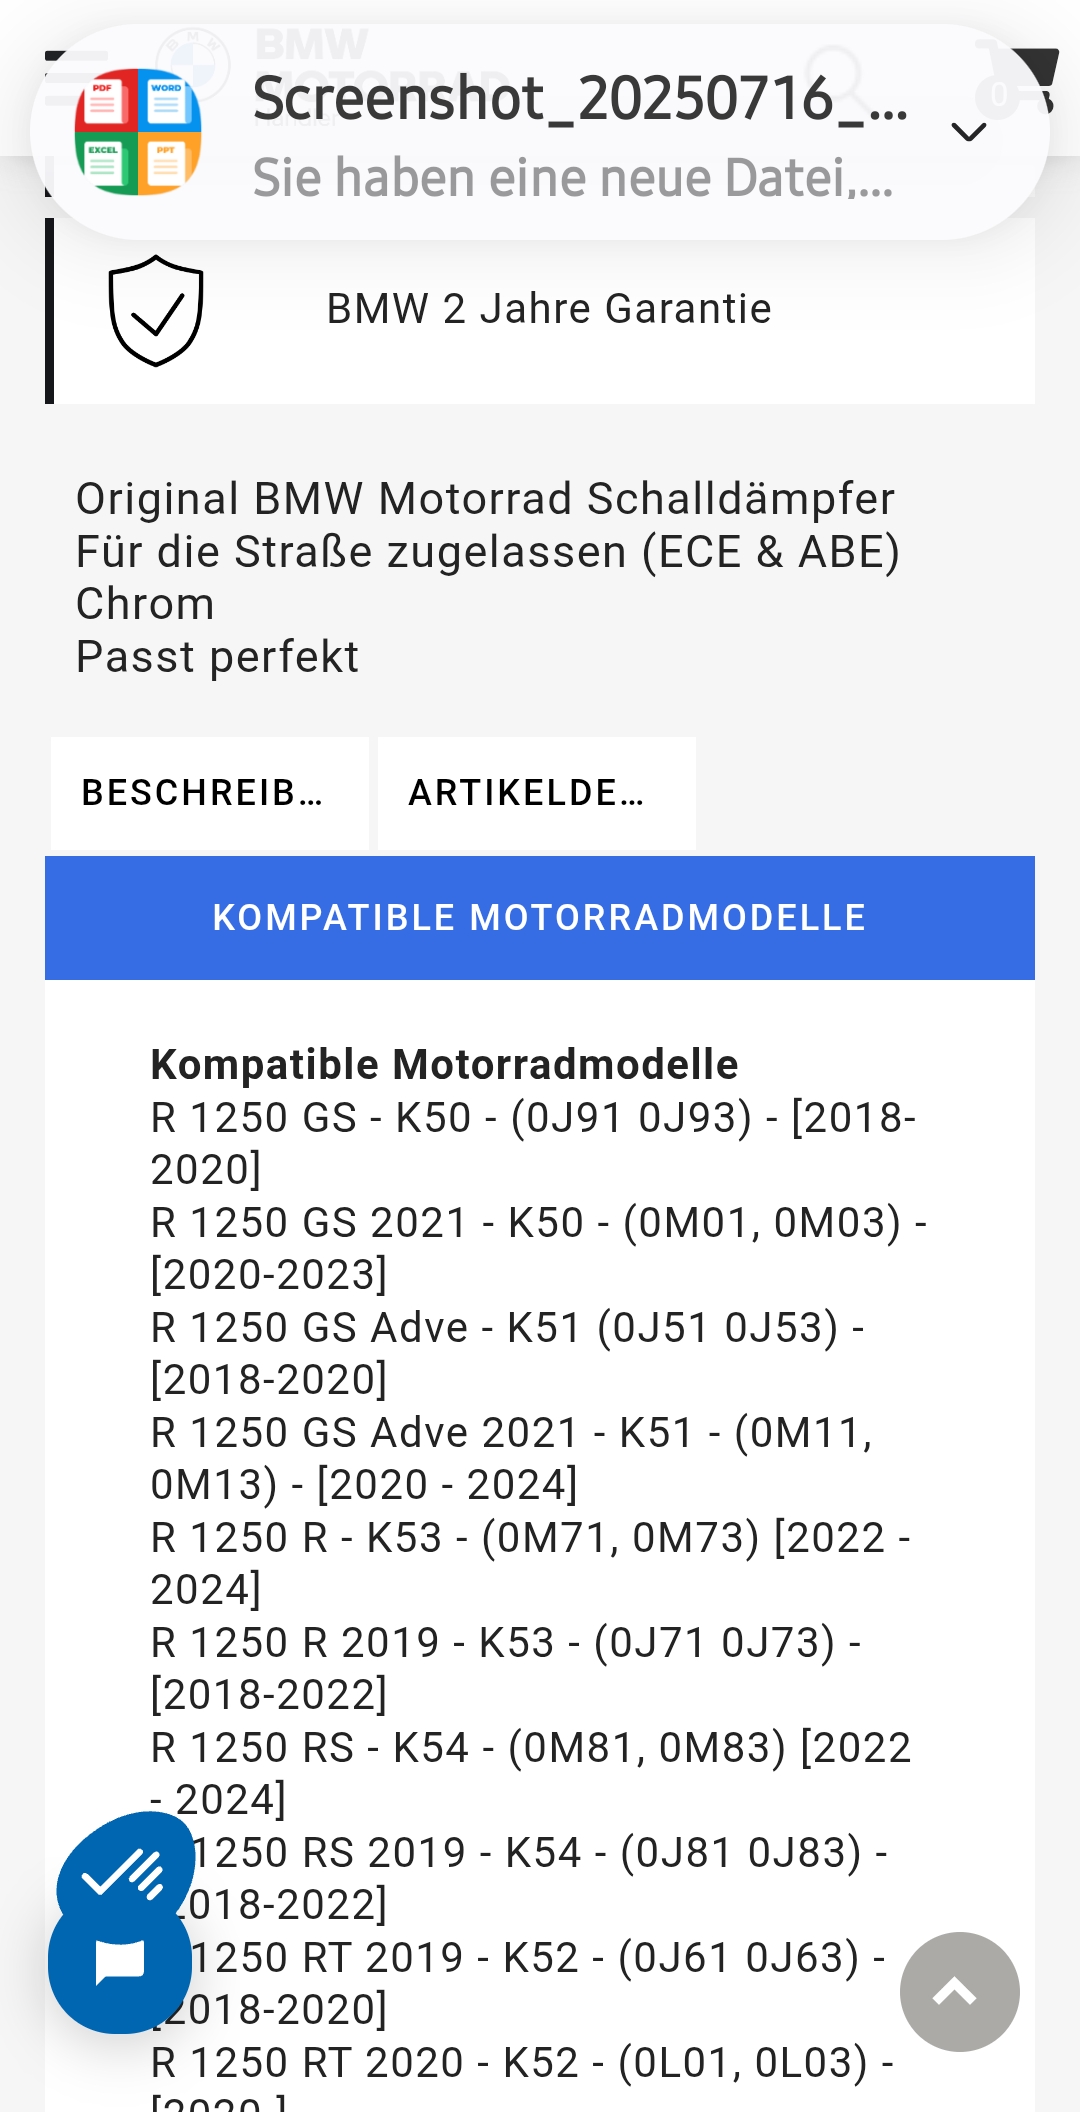Viewport: 1080px width, 2112px height.
Task: Tap the document converter app icon
Action: (x=138, y=131)
